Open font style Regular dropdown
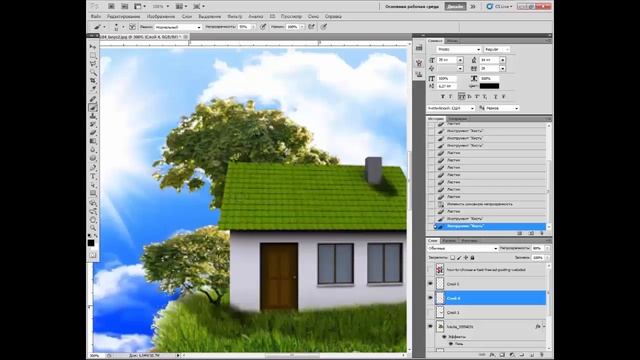Screen dimensions: 640x360 497,49
